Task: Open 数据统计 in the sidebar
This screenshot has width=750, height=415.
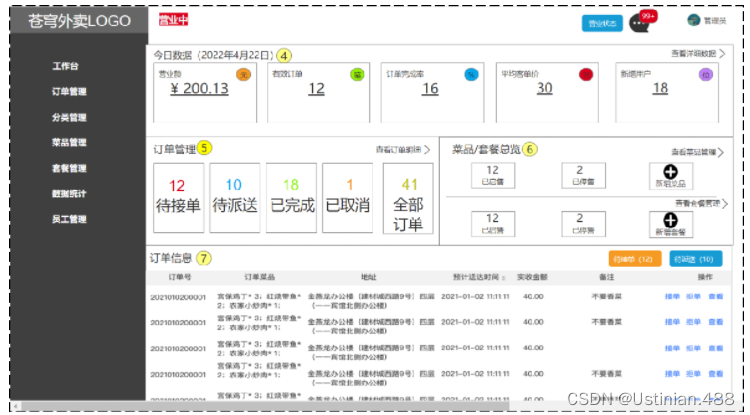Action: point(69,194)
